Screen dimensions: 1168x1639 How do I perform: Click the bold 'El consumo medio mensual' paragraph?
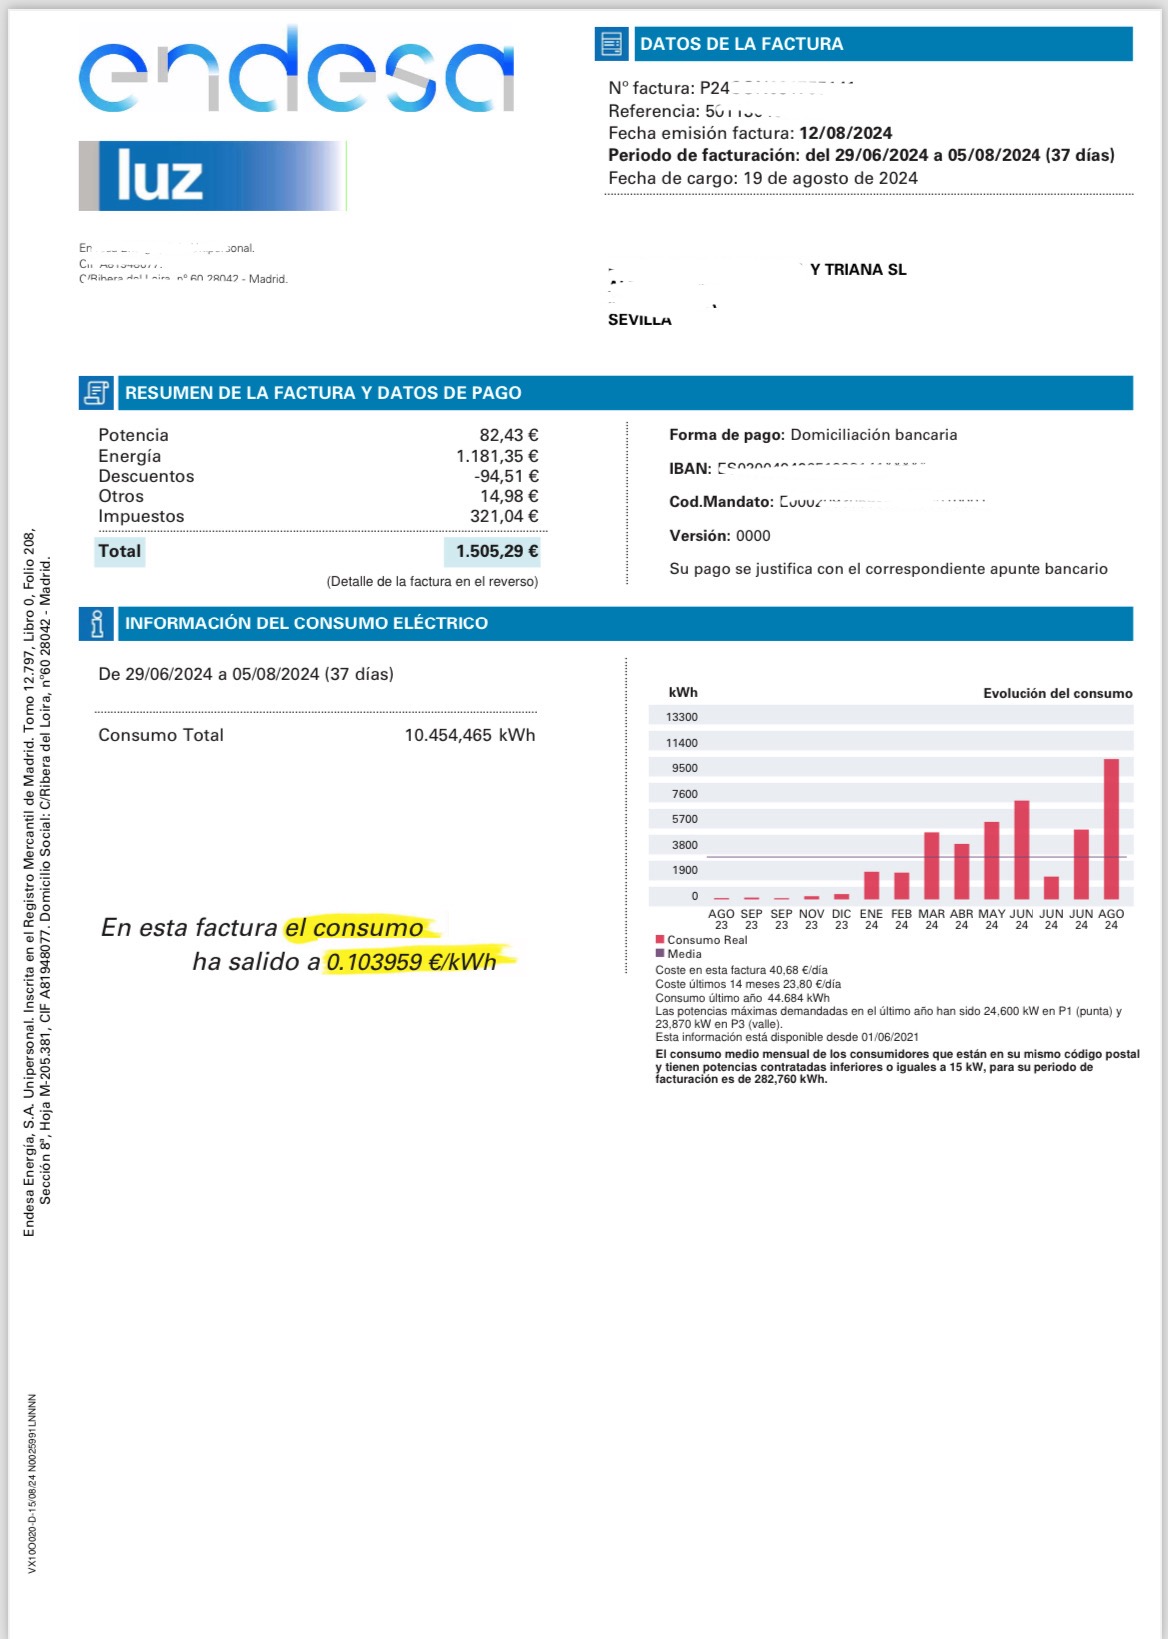point(897,1067)
